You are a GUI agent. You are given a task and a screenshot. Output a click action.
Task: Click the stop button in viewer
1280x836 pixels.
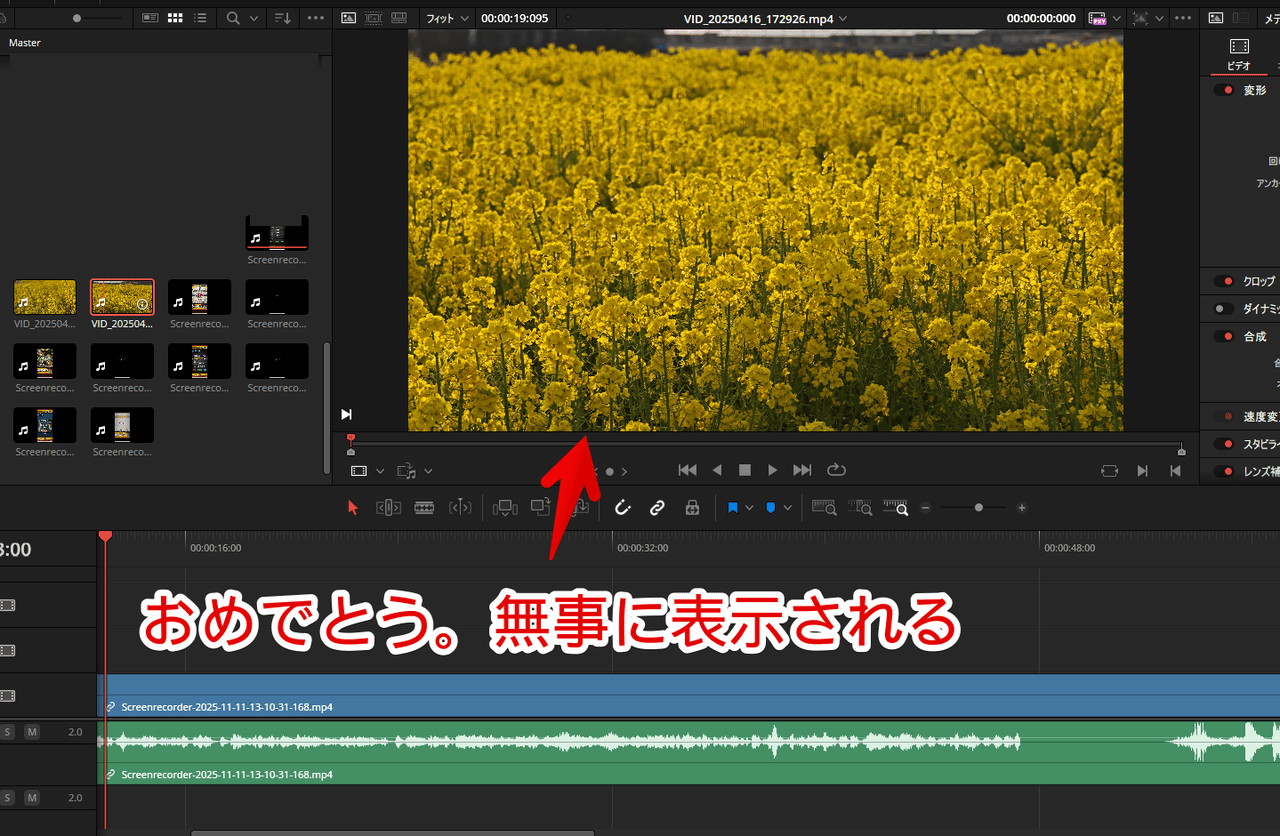click(744, 470)
